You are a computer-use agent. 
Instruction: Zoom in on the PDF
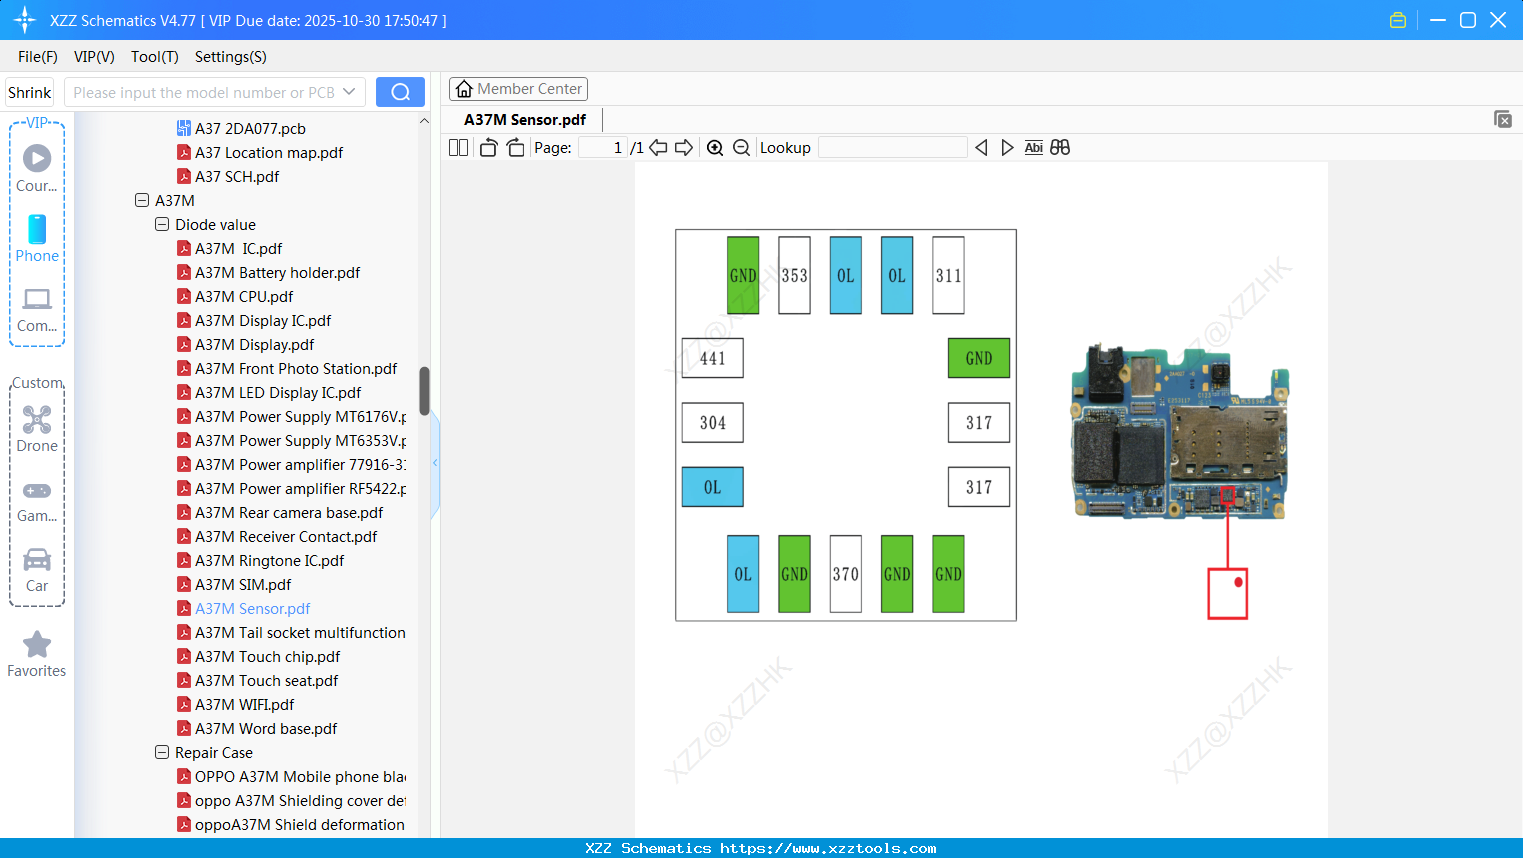(715, 148)
